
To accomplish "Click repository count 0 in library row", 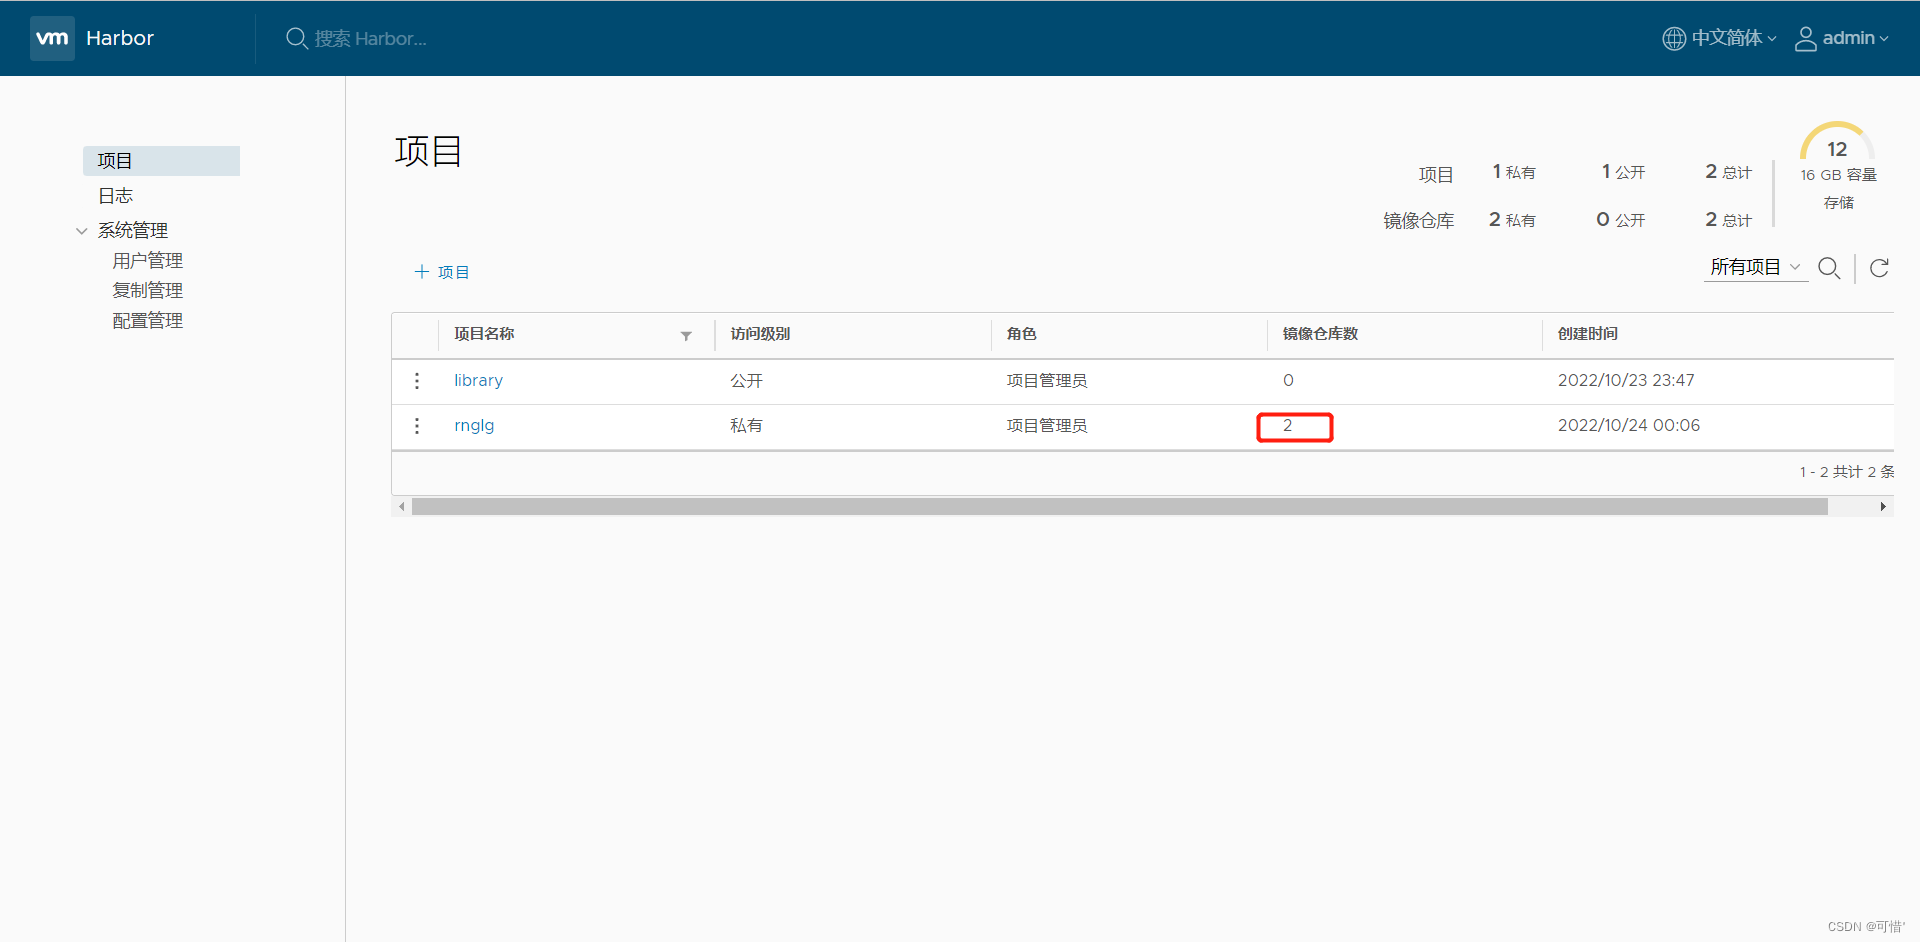I will (x=1288, y=381).
